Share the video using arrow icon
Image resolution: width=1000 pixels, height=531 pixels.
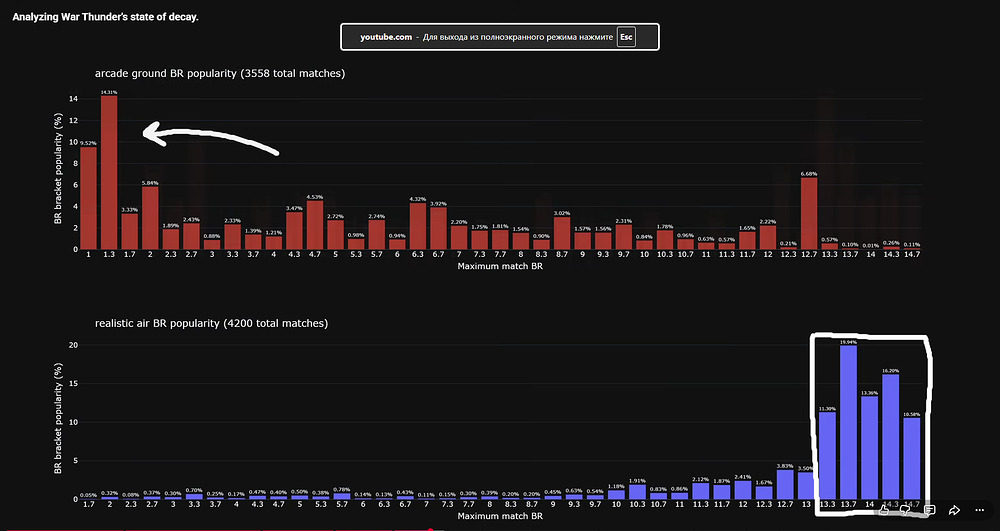954,509
